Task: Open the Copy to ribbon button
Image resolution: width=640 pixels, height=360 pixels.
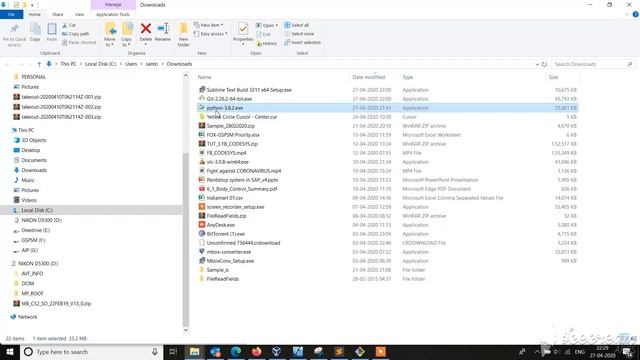Action: click(127, 35)
